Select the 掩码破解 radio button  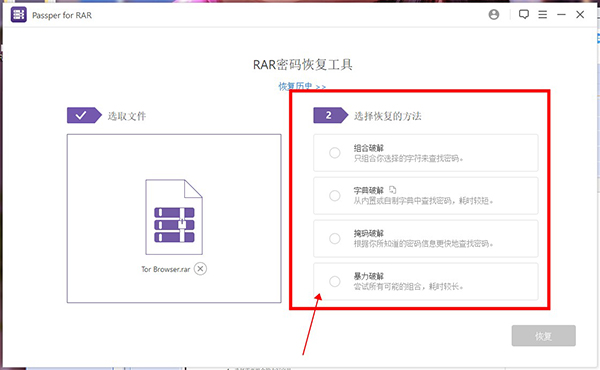pos(335,238)
